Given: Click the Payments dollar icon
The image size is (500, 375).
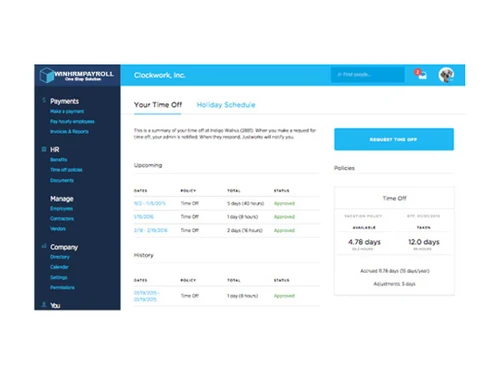Looking at the screenshot, I should point(44,100).
